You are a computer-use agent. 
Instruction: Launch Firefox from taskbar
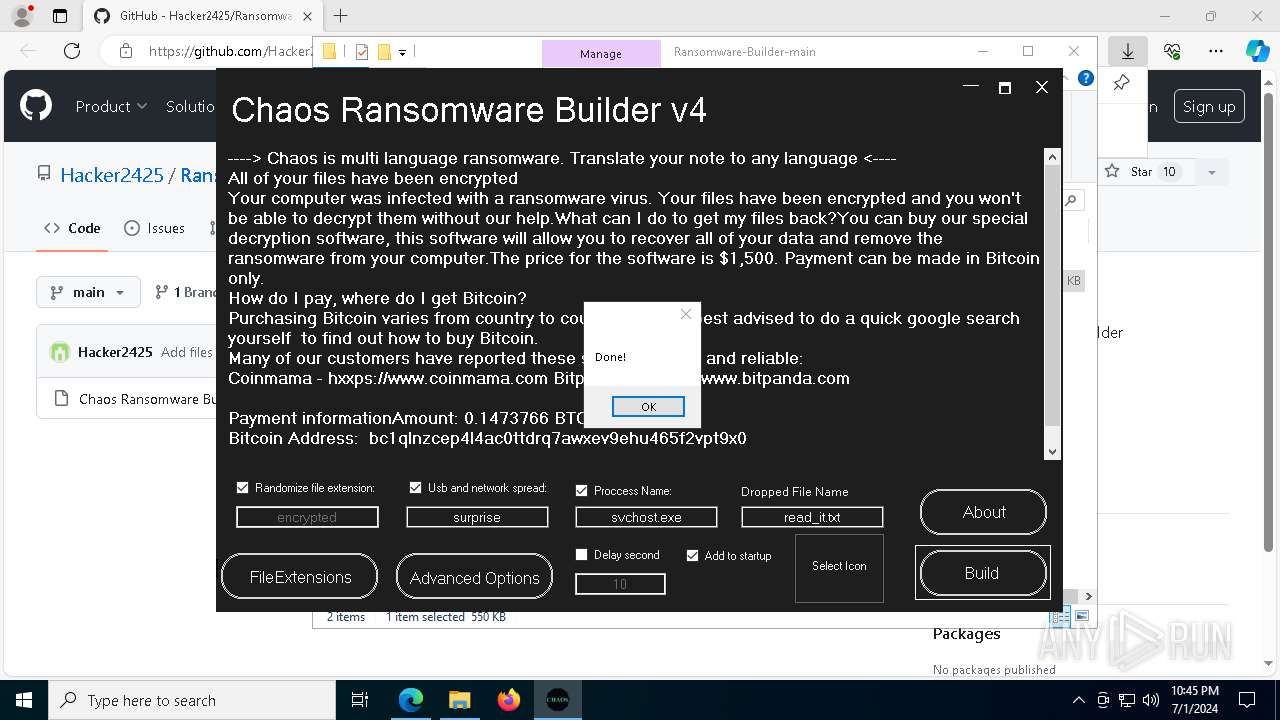point(508,700)
